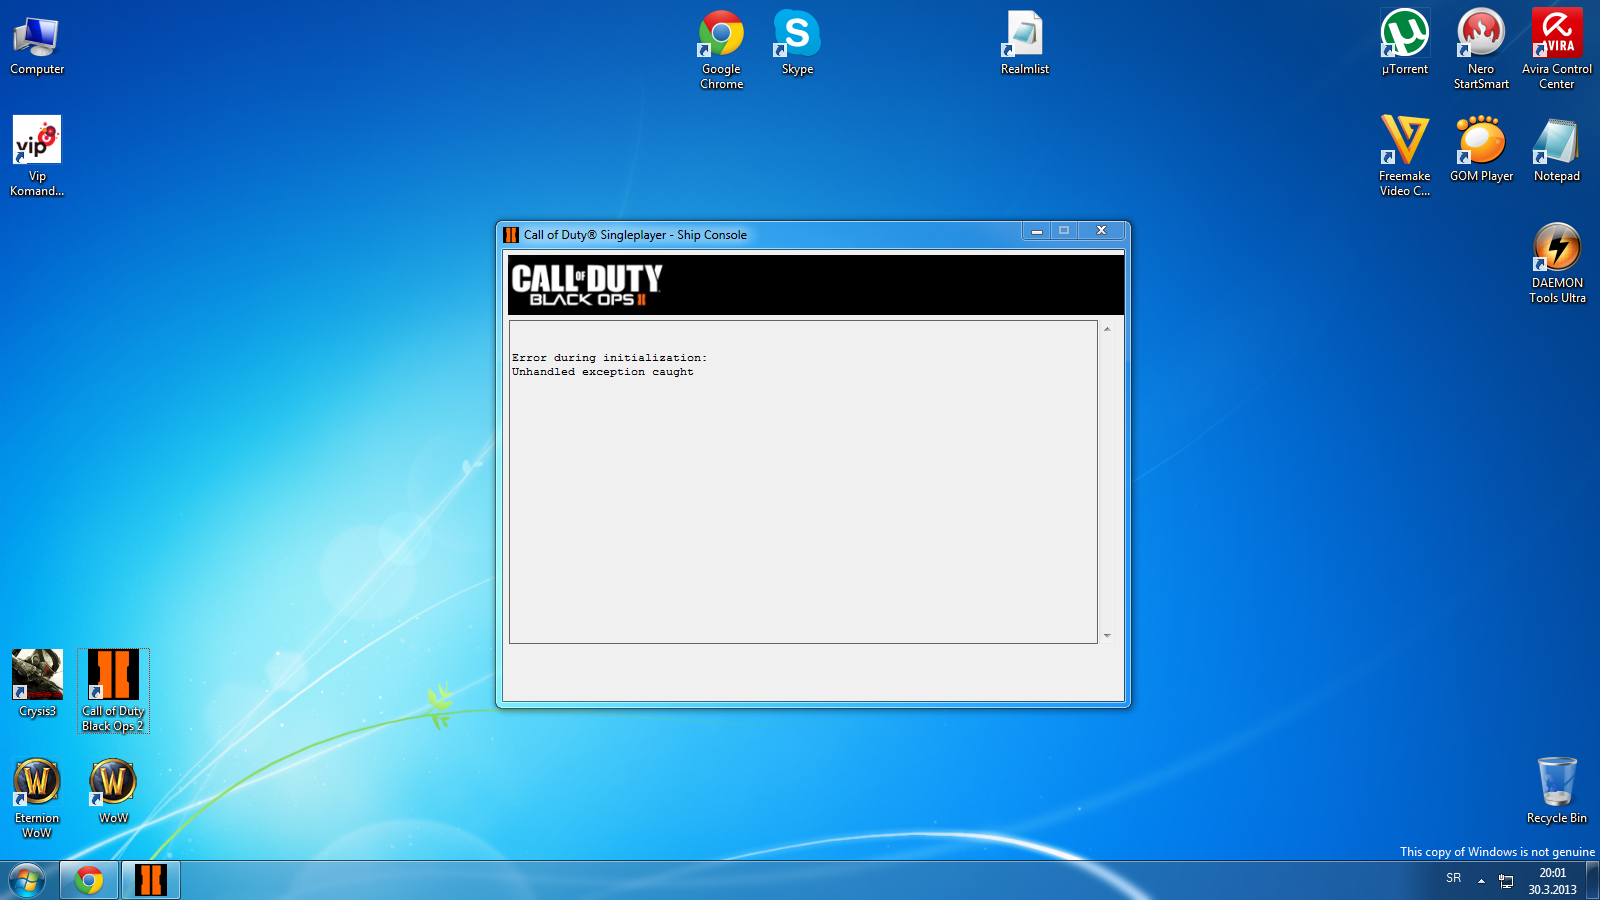Viewport: 1600px width, 900px height.
Task: Click 'This copy of Windows is not genuine' text
Action: tap(1497, 852)
